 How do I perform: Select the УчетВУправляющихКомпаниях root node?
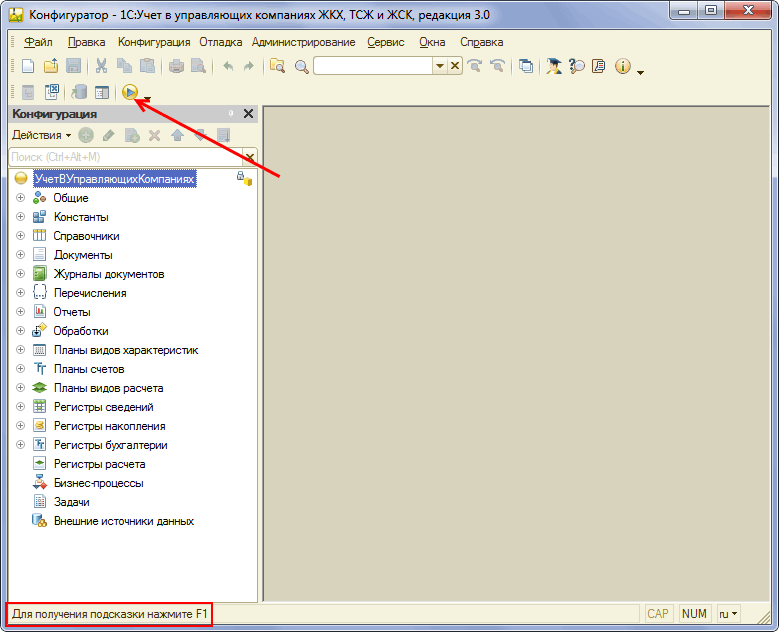pyautogui.click(x=114, y=179)
